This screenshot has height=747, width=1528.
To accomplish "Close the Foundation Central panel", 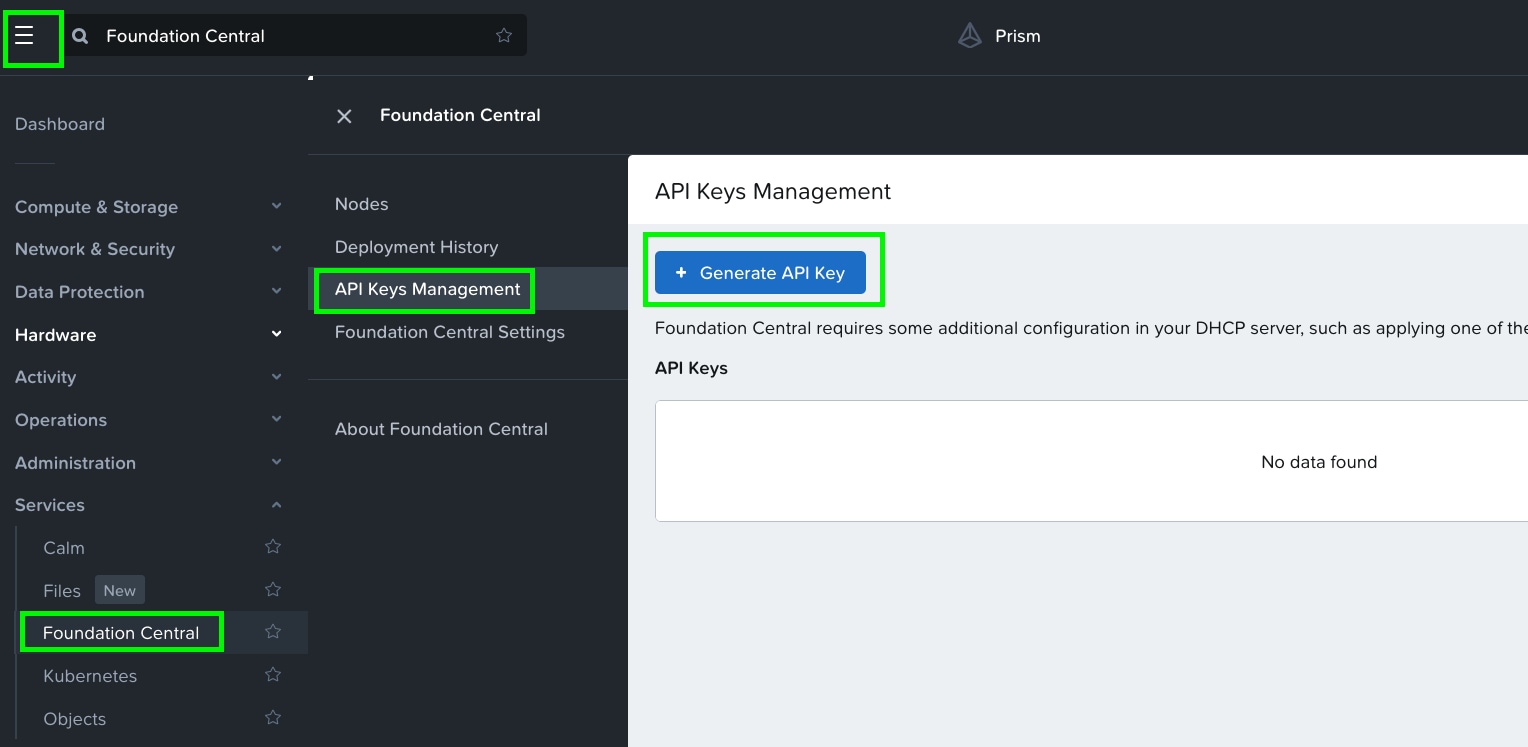I will [x=344, y=116].
